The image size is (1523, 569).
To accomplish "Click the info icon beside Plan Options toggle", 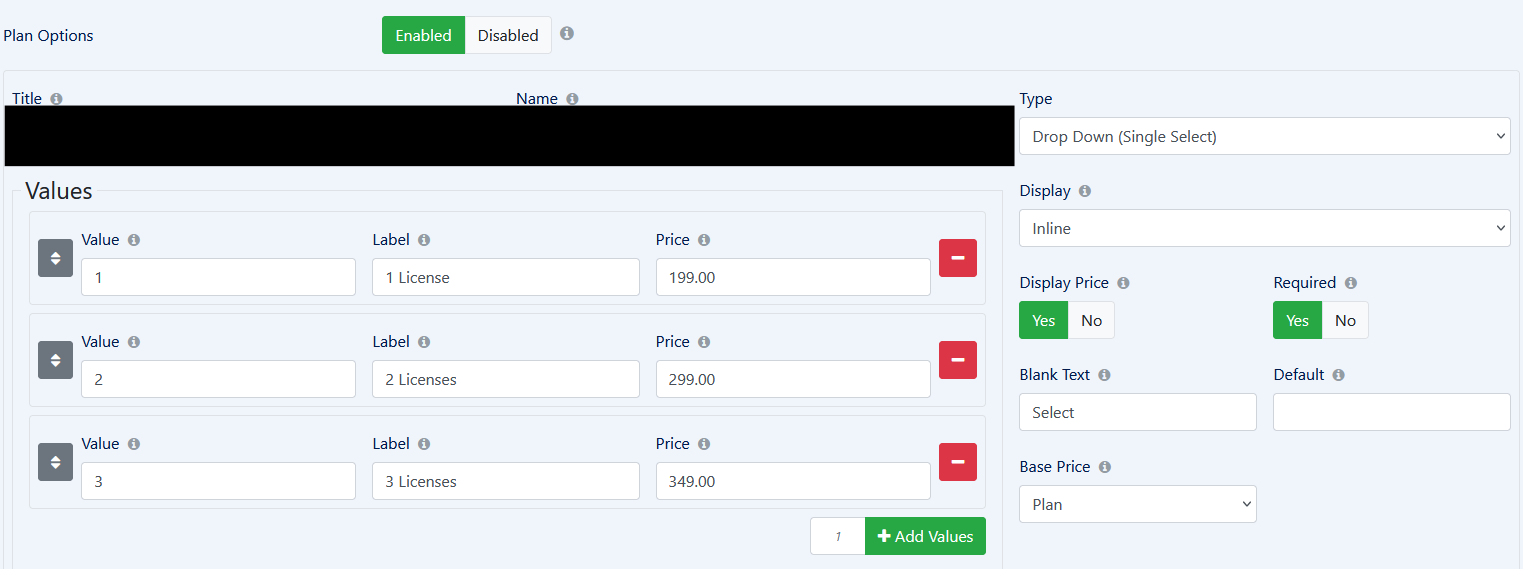I will 567,34.
